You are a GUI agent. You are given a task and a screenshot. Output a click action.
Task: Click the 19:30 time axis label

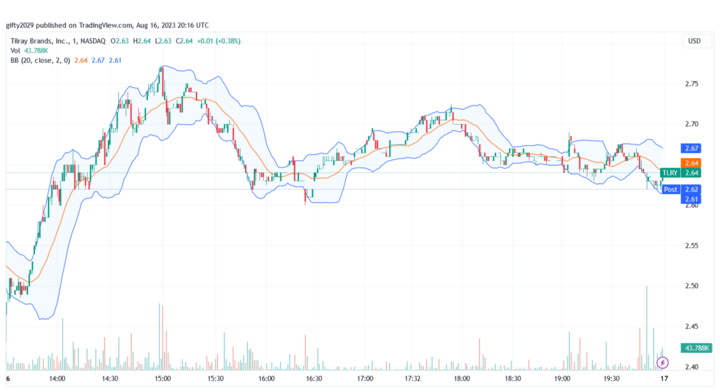coord(611,379)
